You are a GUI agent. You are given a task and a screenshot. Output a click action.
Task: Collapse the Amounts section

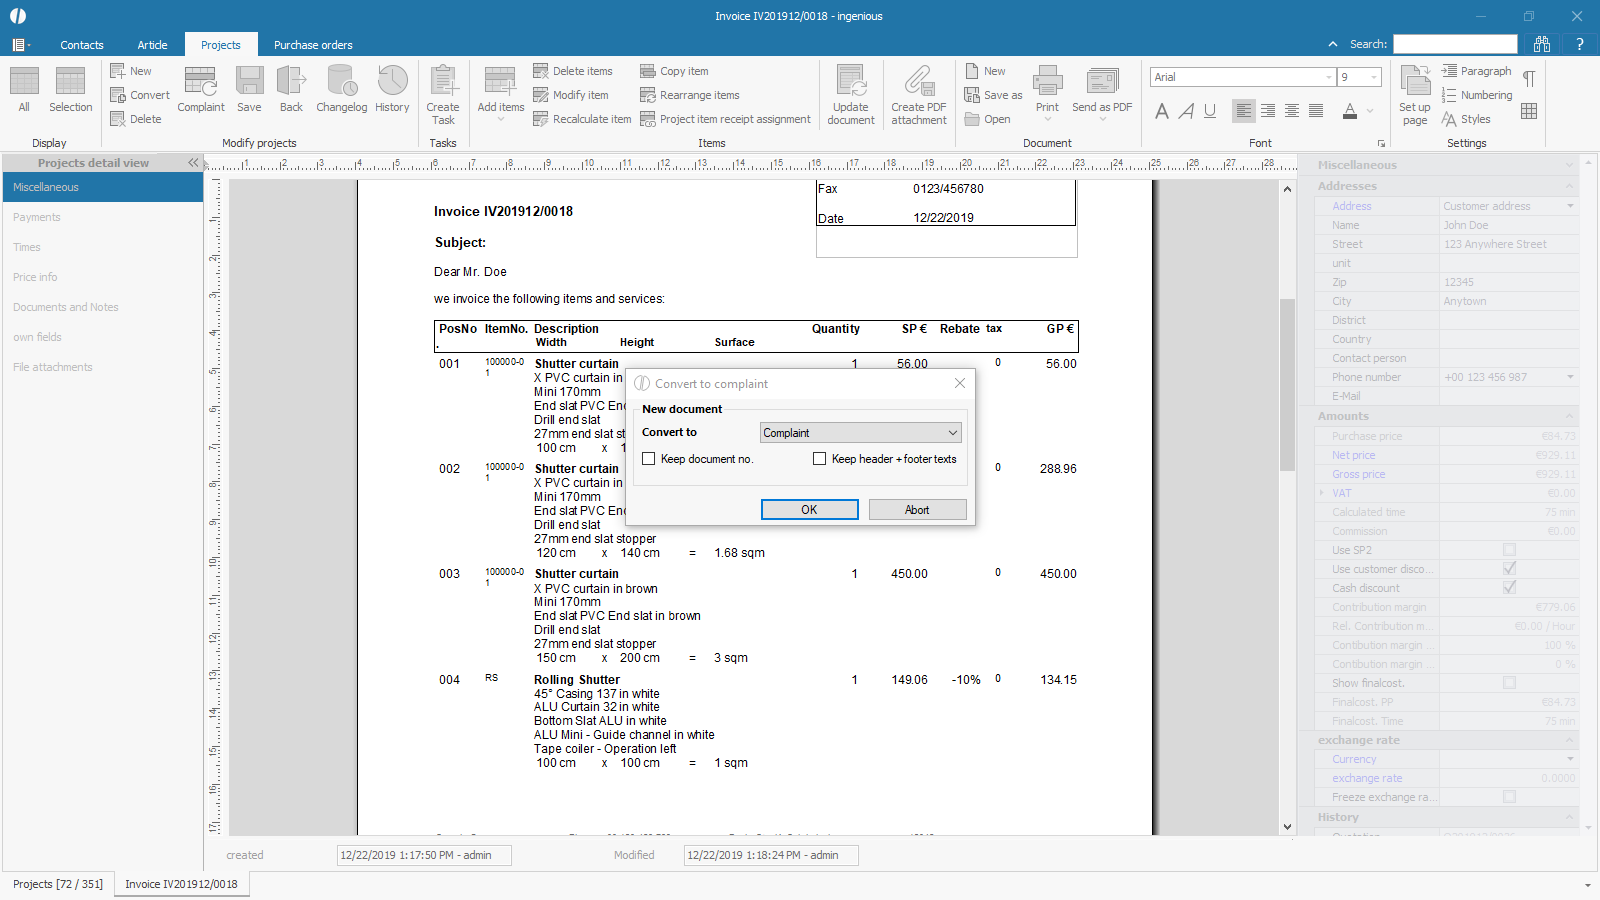click(x=1569, y=416)
